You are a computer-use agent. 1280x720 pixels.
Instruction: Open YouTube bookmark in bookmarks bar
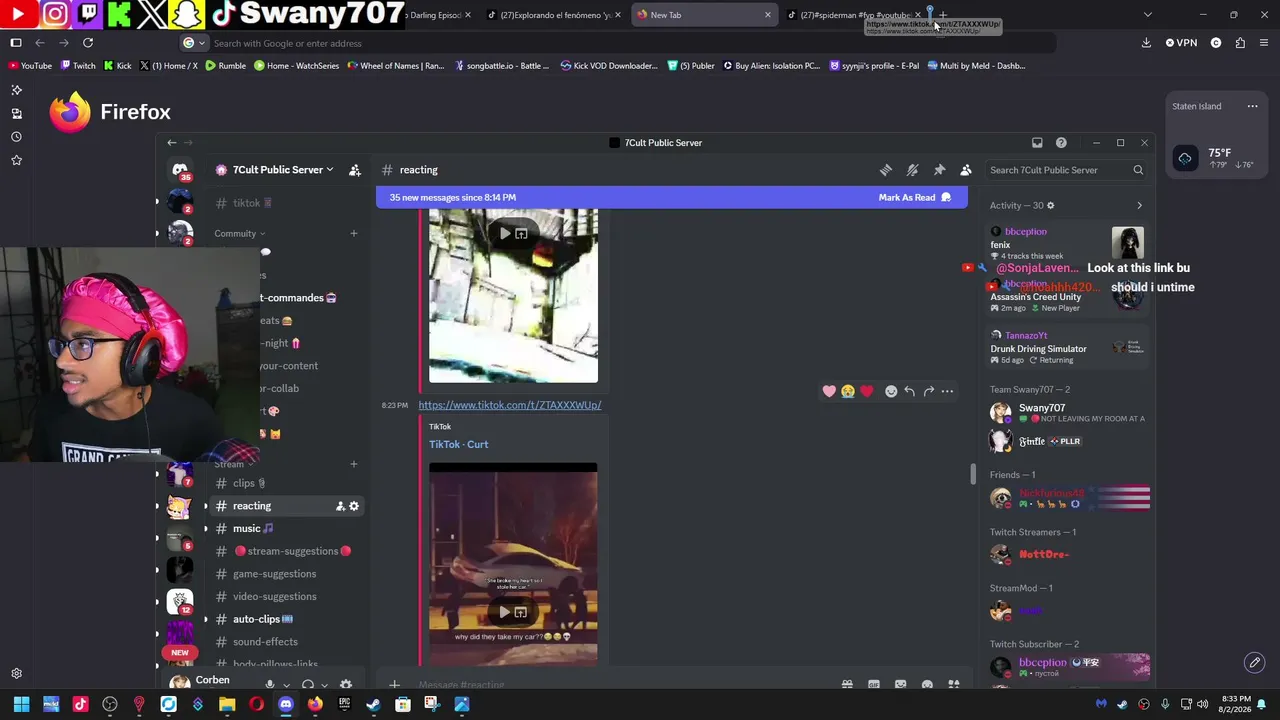(x=29, y=66)
